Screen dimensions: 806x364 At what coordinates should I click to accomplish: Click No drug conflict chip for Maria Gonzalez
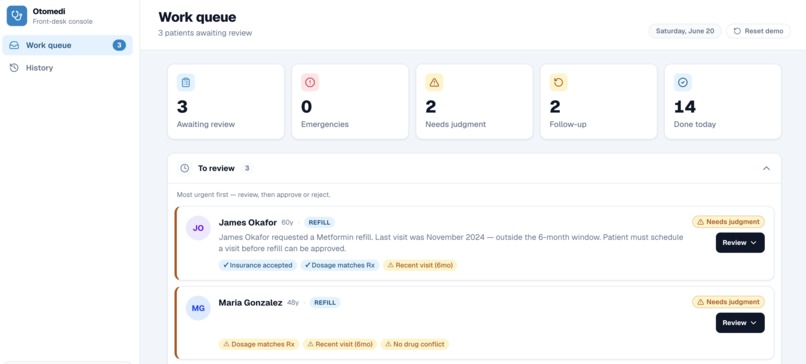(x=415, y=344)
